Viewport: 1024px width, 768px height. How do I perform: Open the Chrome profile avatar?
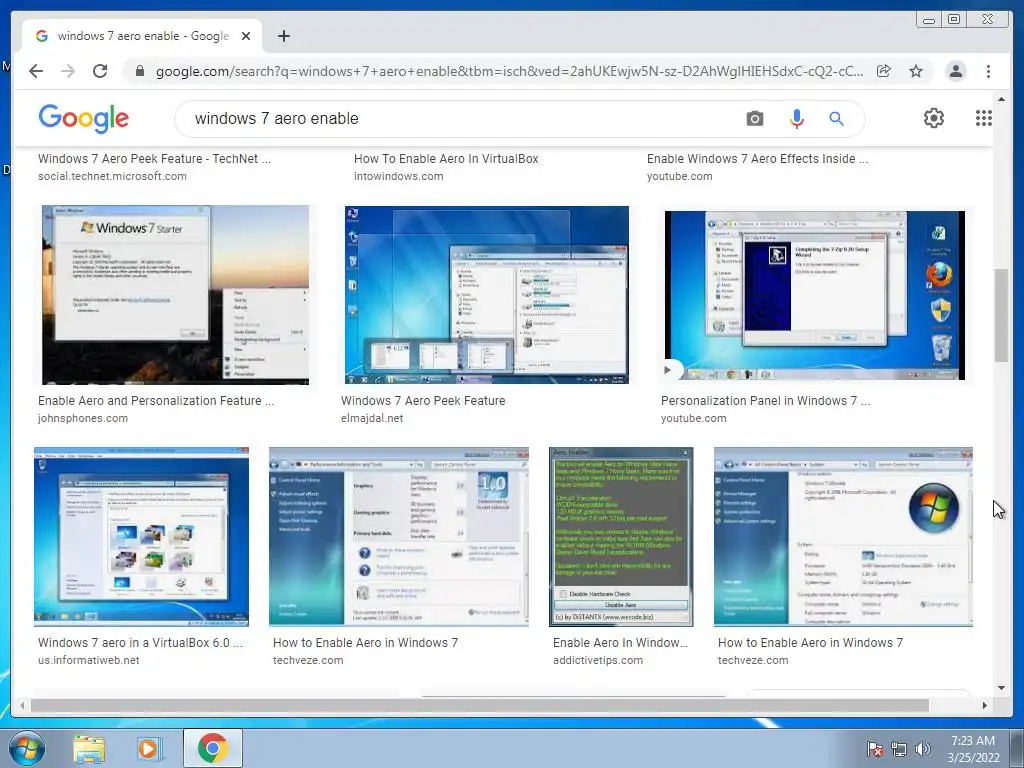[955, 71]
